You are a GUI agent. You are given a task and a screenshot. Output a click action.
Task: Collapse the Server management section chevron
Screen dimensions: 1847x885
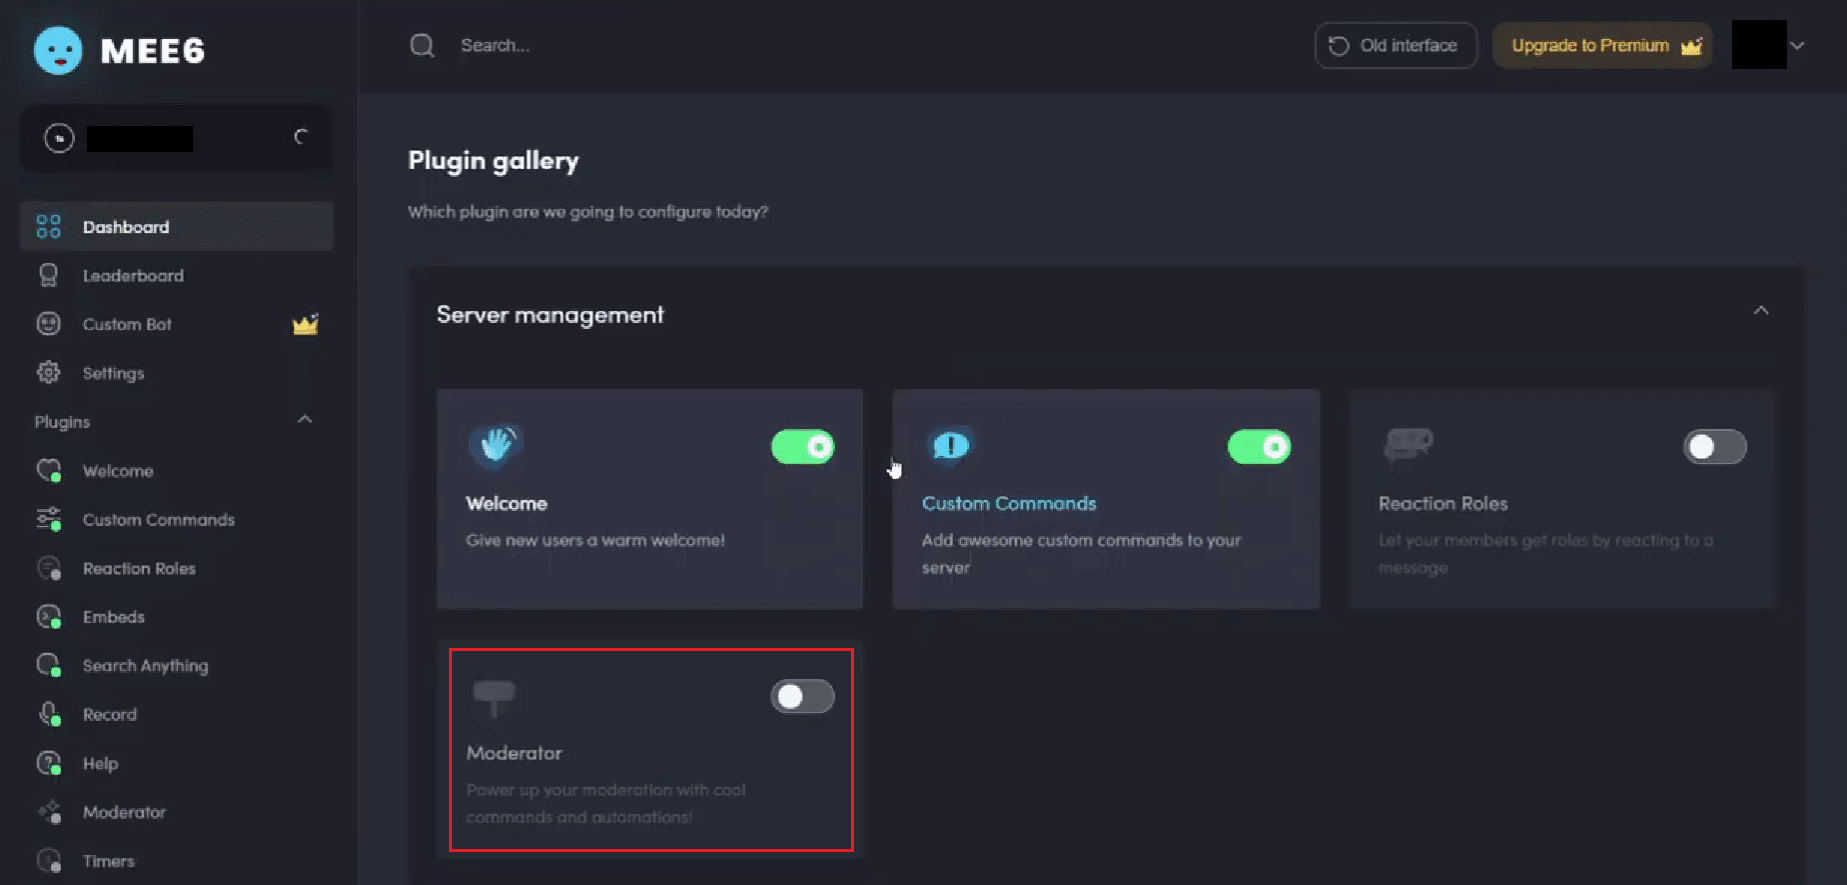pos(1761,311)
